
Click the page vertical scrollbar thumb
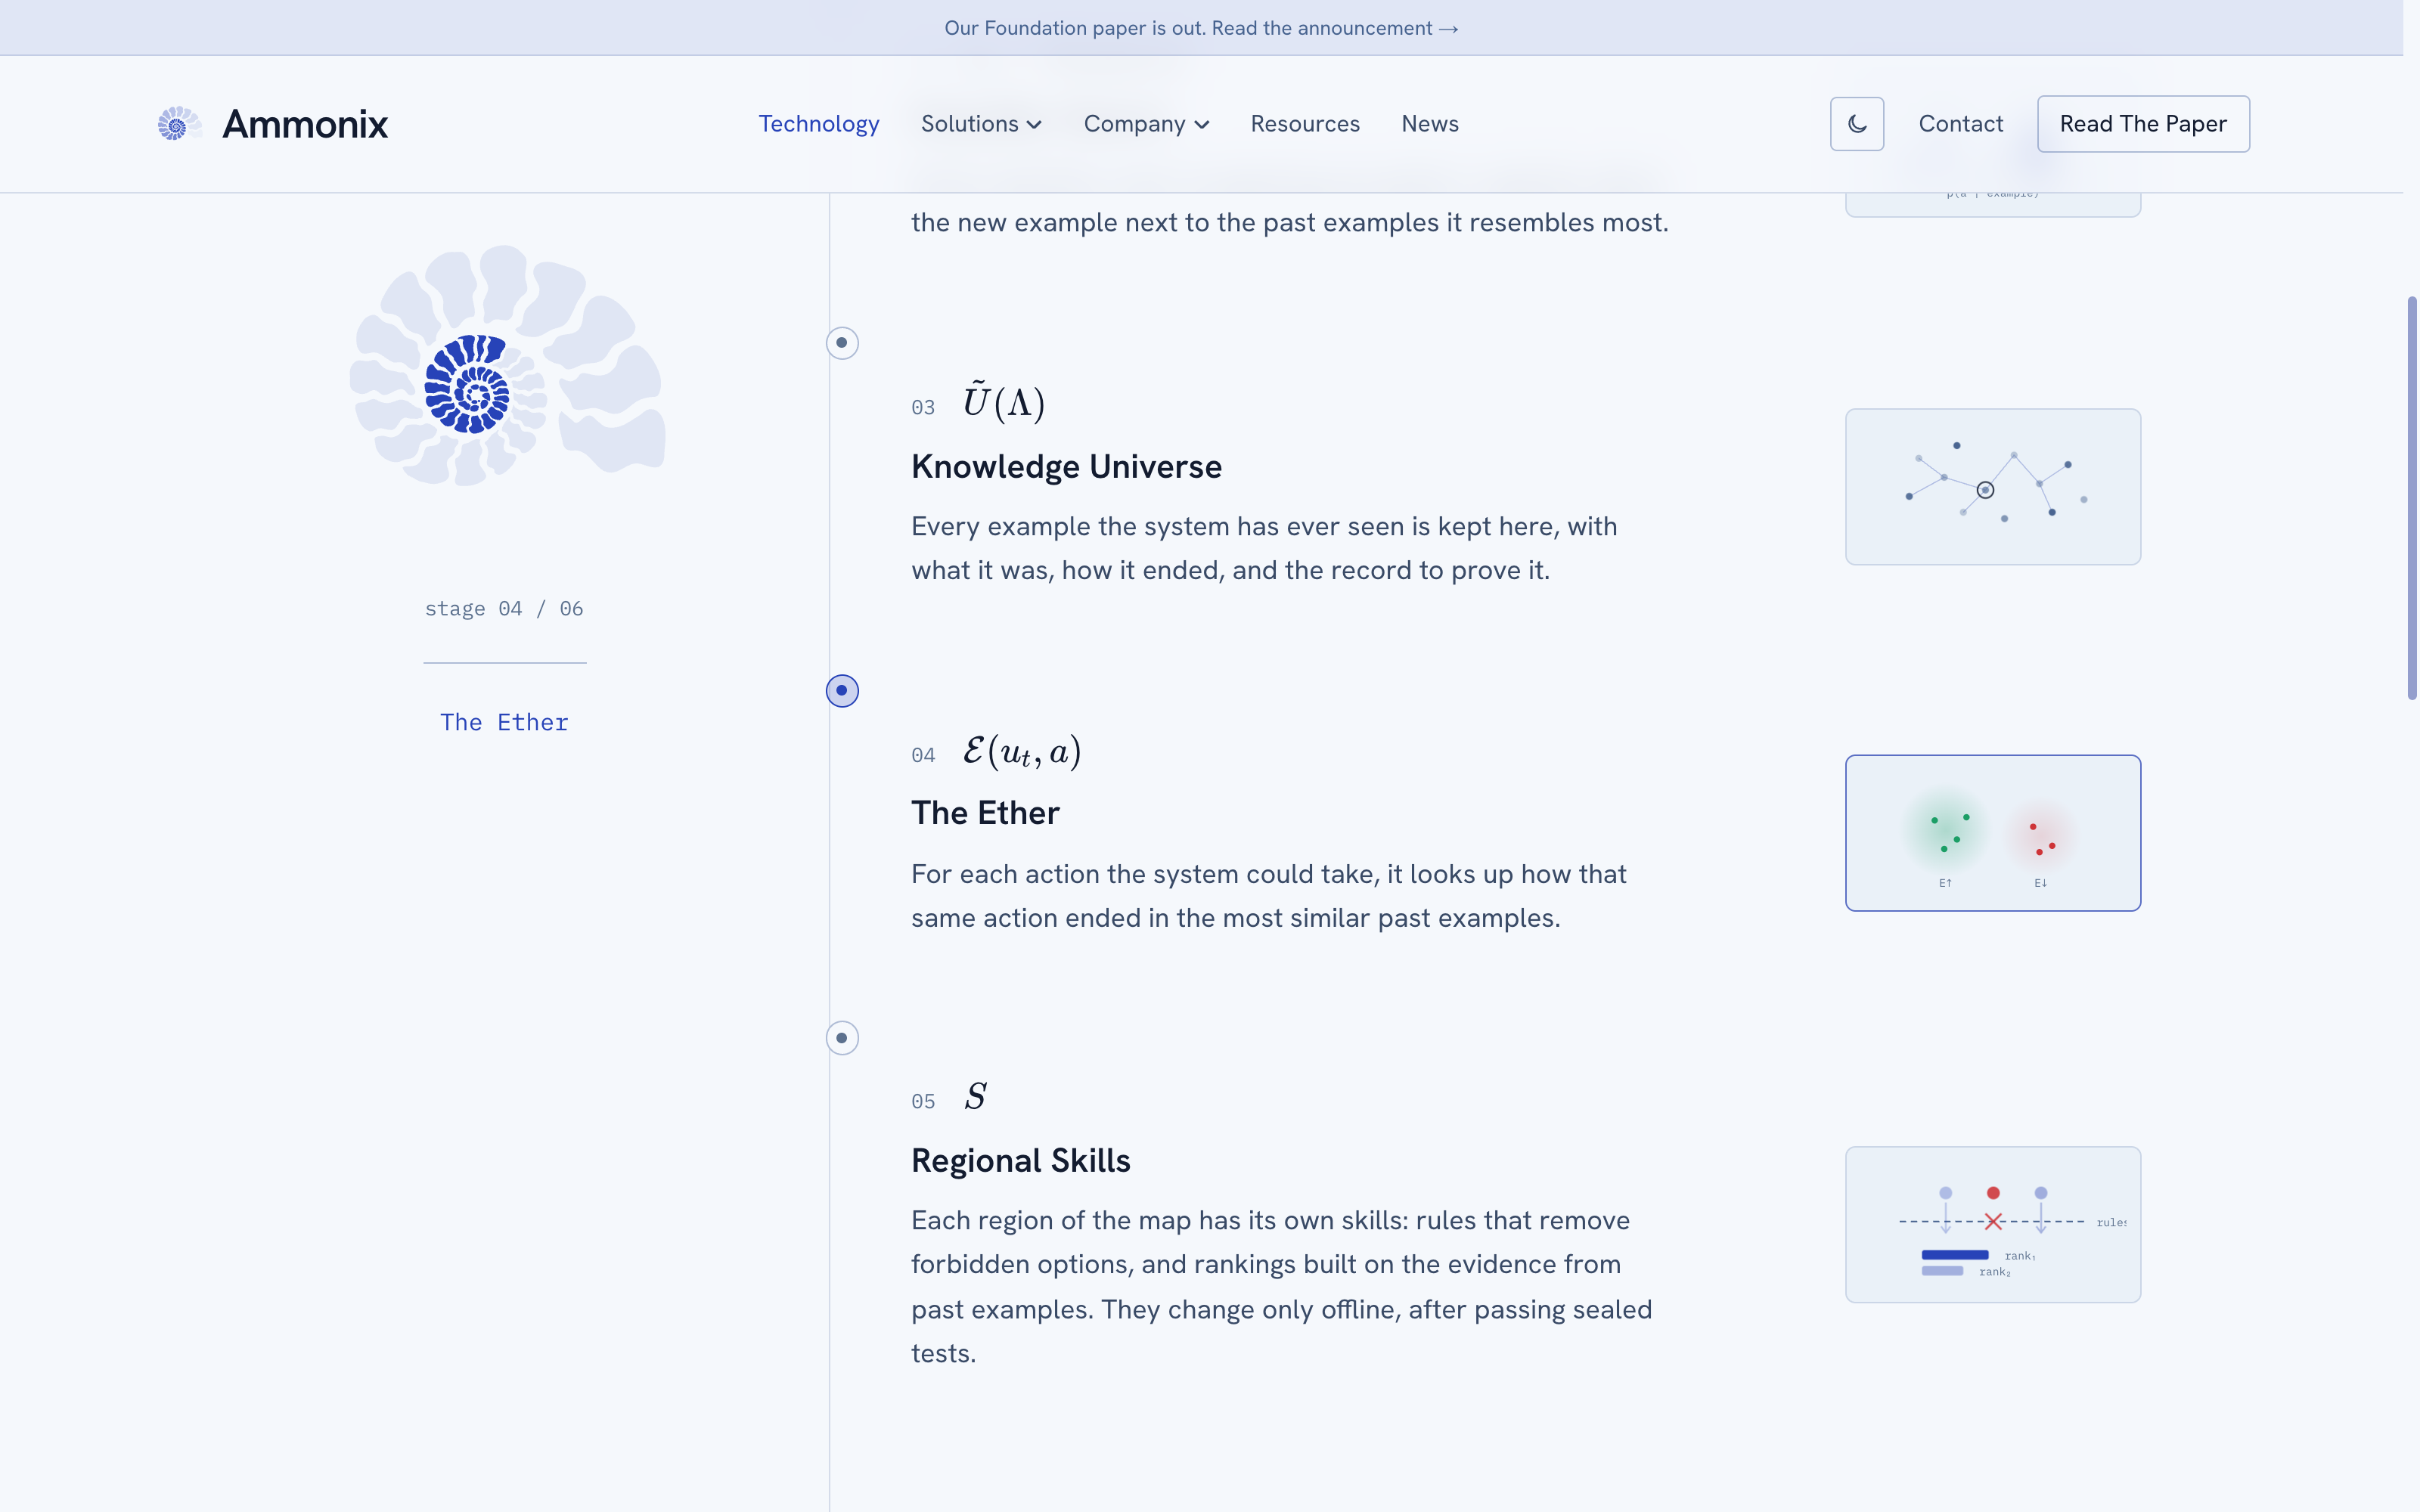pos(2411,498)
